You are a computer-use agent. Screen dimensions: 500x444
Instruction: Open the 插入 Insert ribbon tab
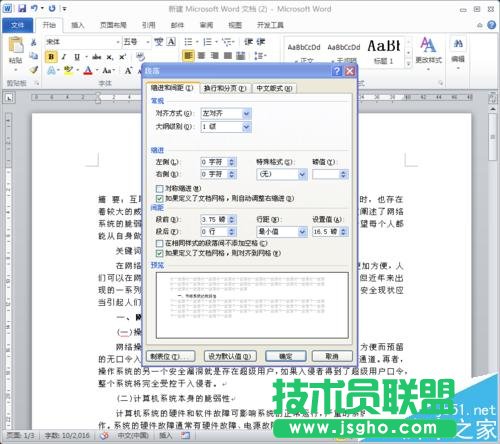pyautogui.click(x=78, y=25)
